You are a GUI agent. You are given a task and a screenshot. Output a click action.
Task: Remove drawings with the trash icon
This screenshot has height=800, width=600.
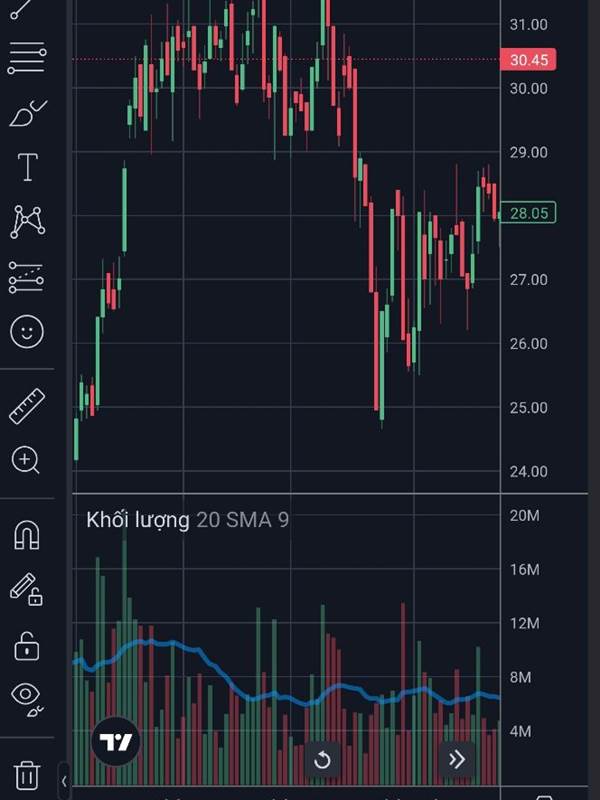(x=27, y=775)
